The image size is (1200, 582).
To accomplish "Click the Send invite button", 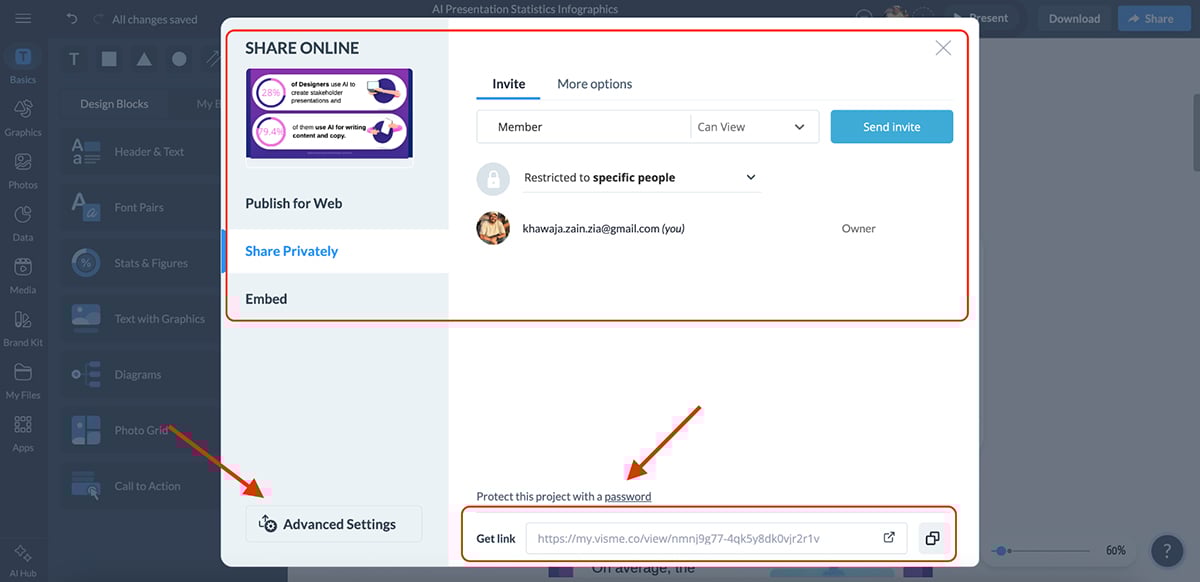I will pos(891,127).
